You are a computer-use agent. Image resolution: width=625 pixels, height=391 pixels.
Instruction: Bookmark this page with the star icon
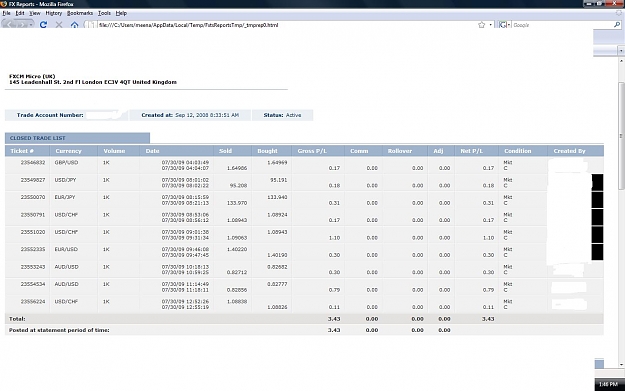pyautogui.click(x=482, y=25)
